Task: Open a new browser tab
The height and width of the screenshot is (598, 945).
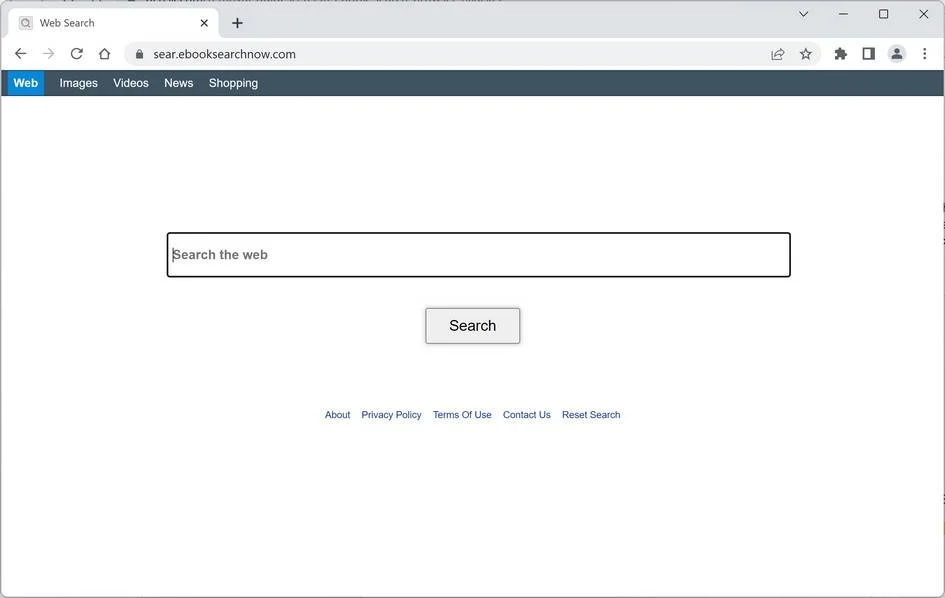Action: 237,23
